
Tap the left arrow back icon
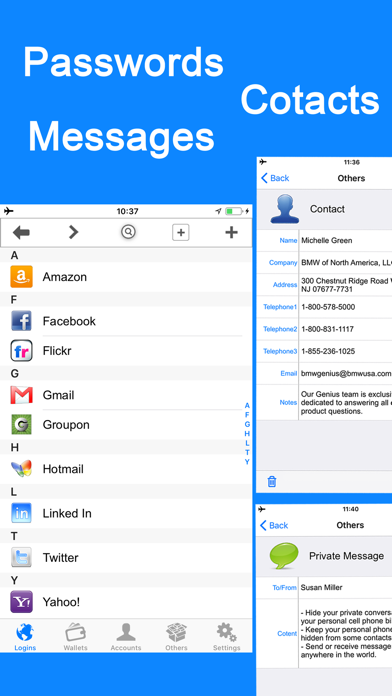coord(21,233)
